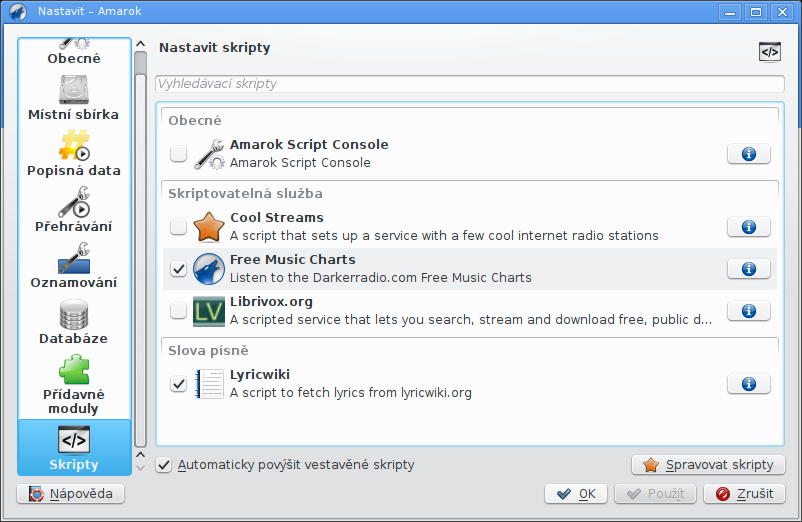Click the Lyricwiki description text

[x=351, y=393]
